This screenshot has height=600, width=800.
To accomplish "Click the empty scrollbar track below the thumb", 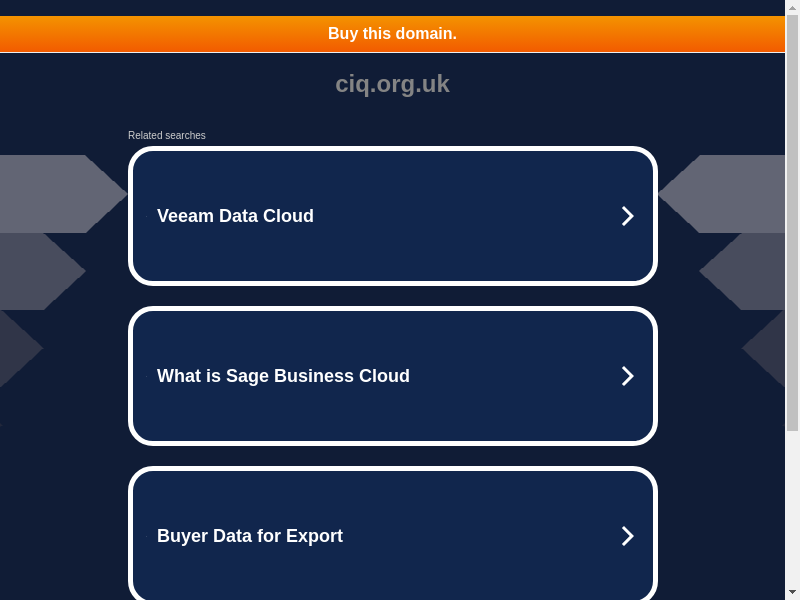I will [792, 510].
